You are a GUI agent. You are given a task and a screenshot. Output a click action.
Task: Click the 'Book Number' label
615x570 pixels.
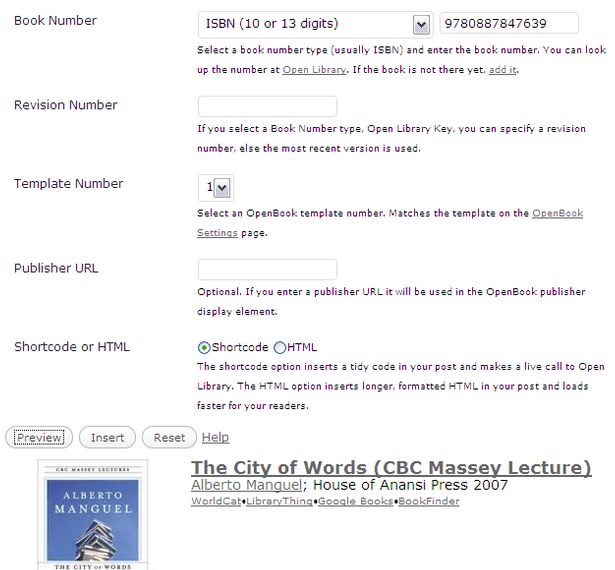(x=55, y=20)
